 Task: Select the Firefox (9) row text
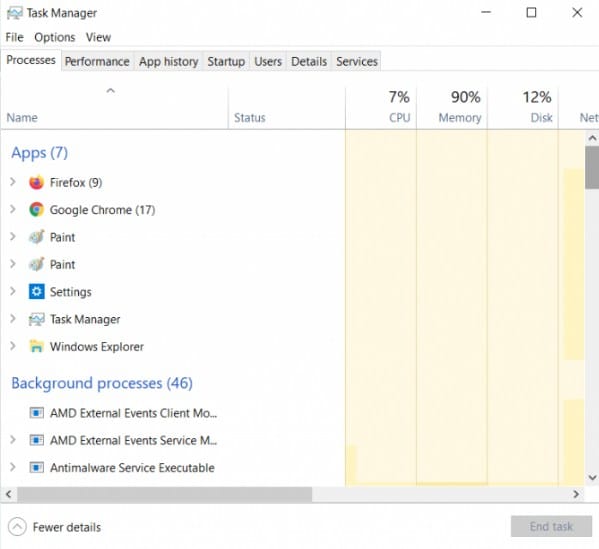pos(76,183)
